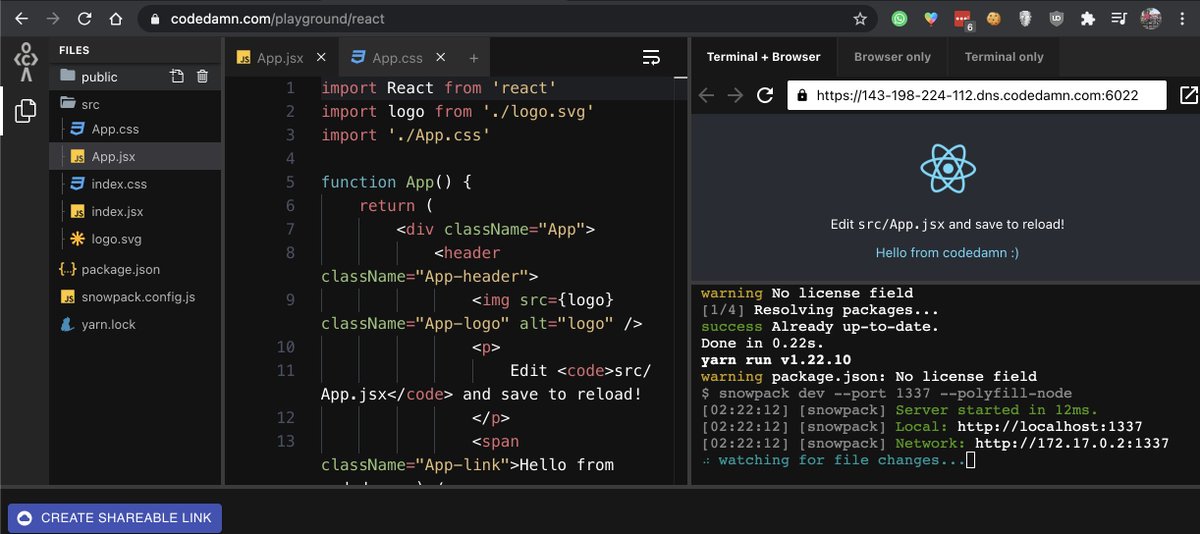Open the Chrome three-dot menu
The image size is (1200, 534).
1183,18
